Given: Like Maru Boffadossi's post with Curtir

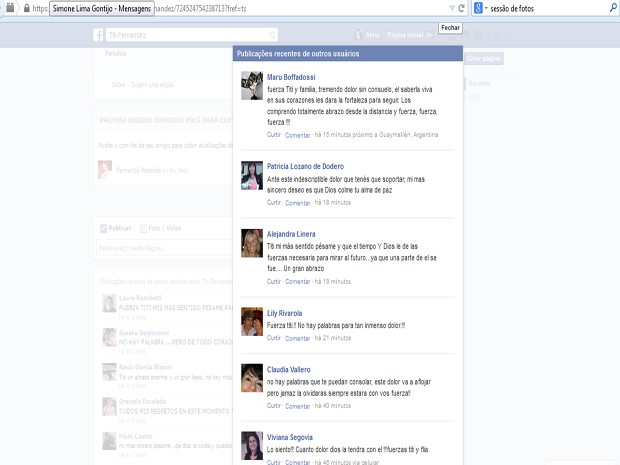Looking at the screenshot, I should [274, 134].
